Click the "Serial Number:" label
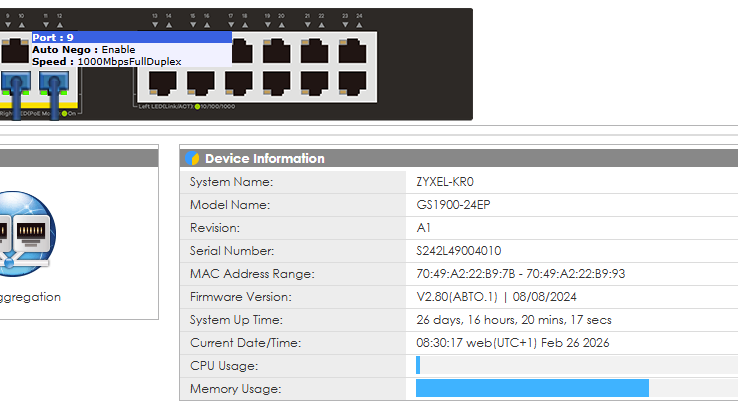This screenshot has width=738, height=404. 232,251
